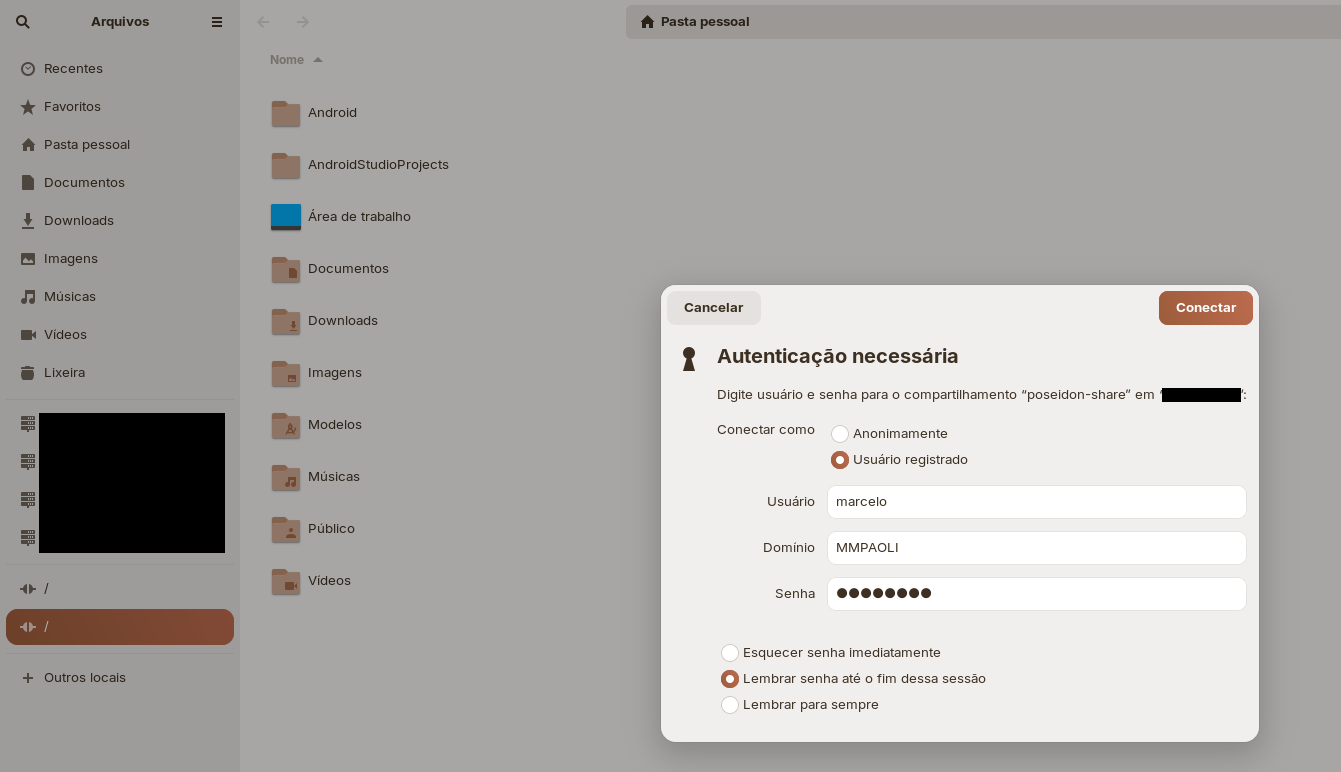Screen dimensions: 1341x772
Task: Open Favoritos starred items
Action: point(72,106)
